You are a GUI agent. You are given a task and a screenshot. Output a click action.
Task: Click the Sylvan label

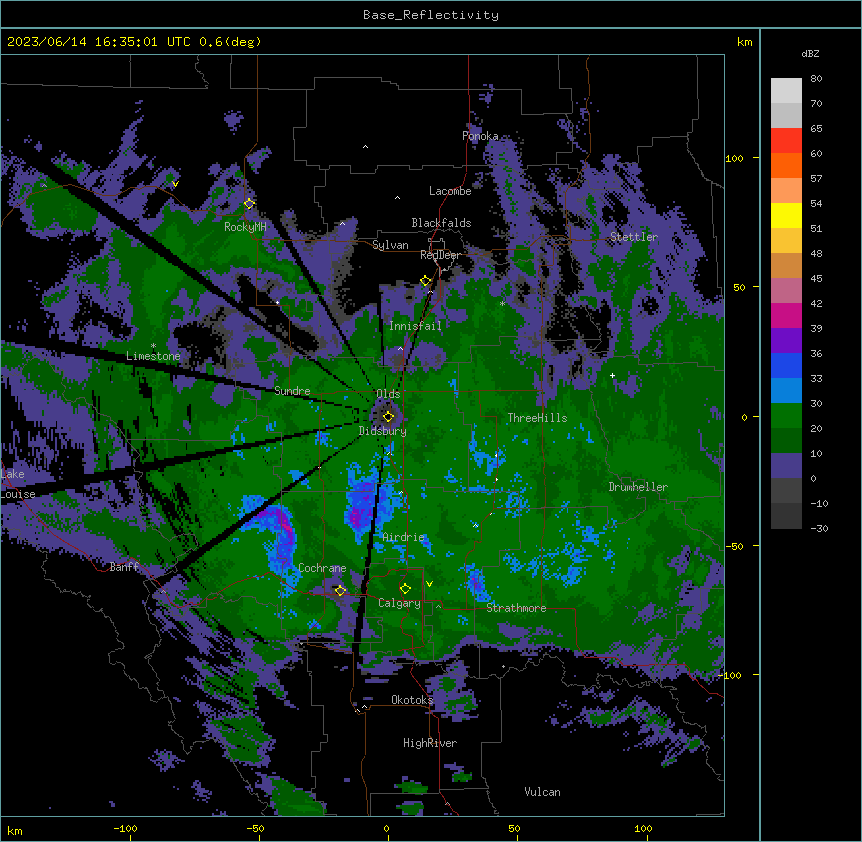point(390,245)
